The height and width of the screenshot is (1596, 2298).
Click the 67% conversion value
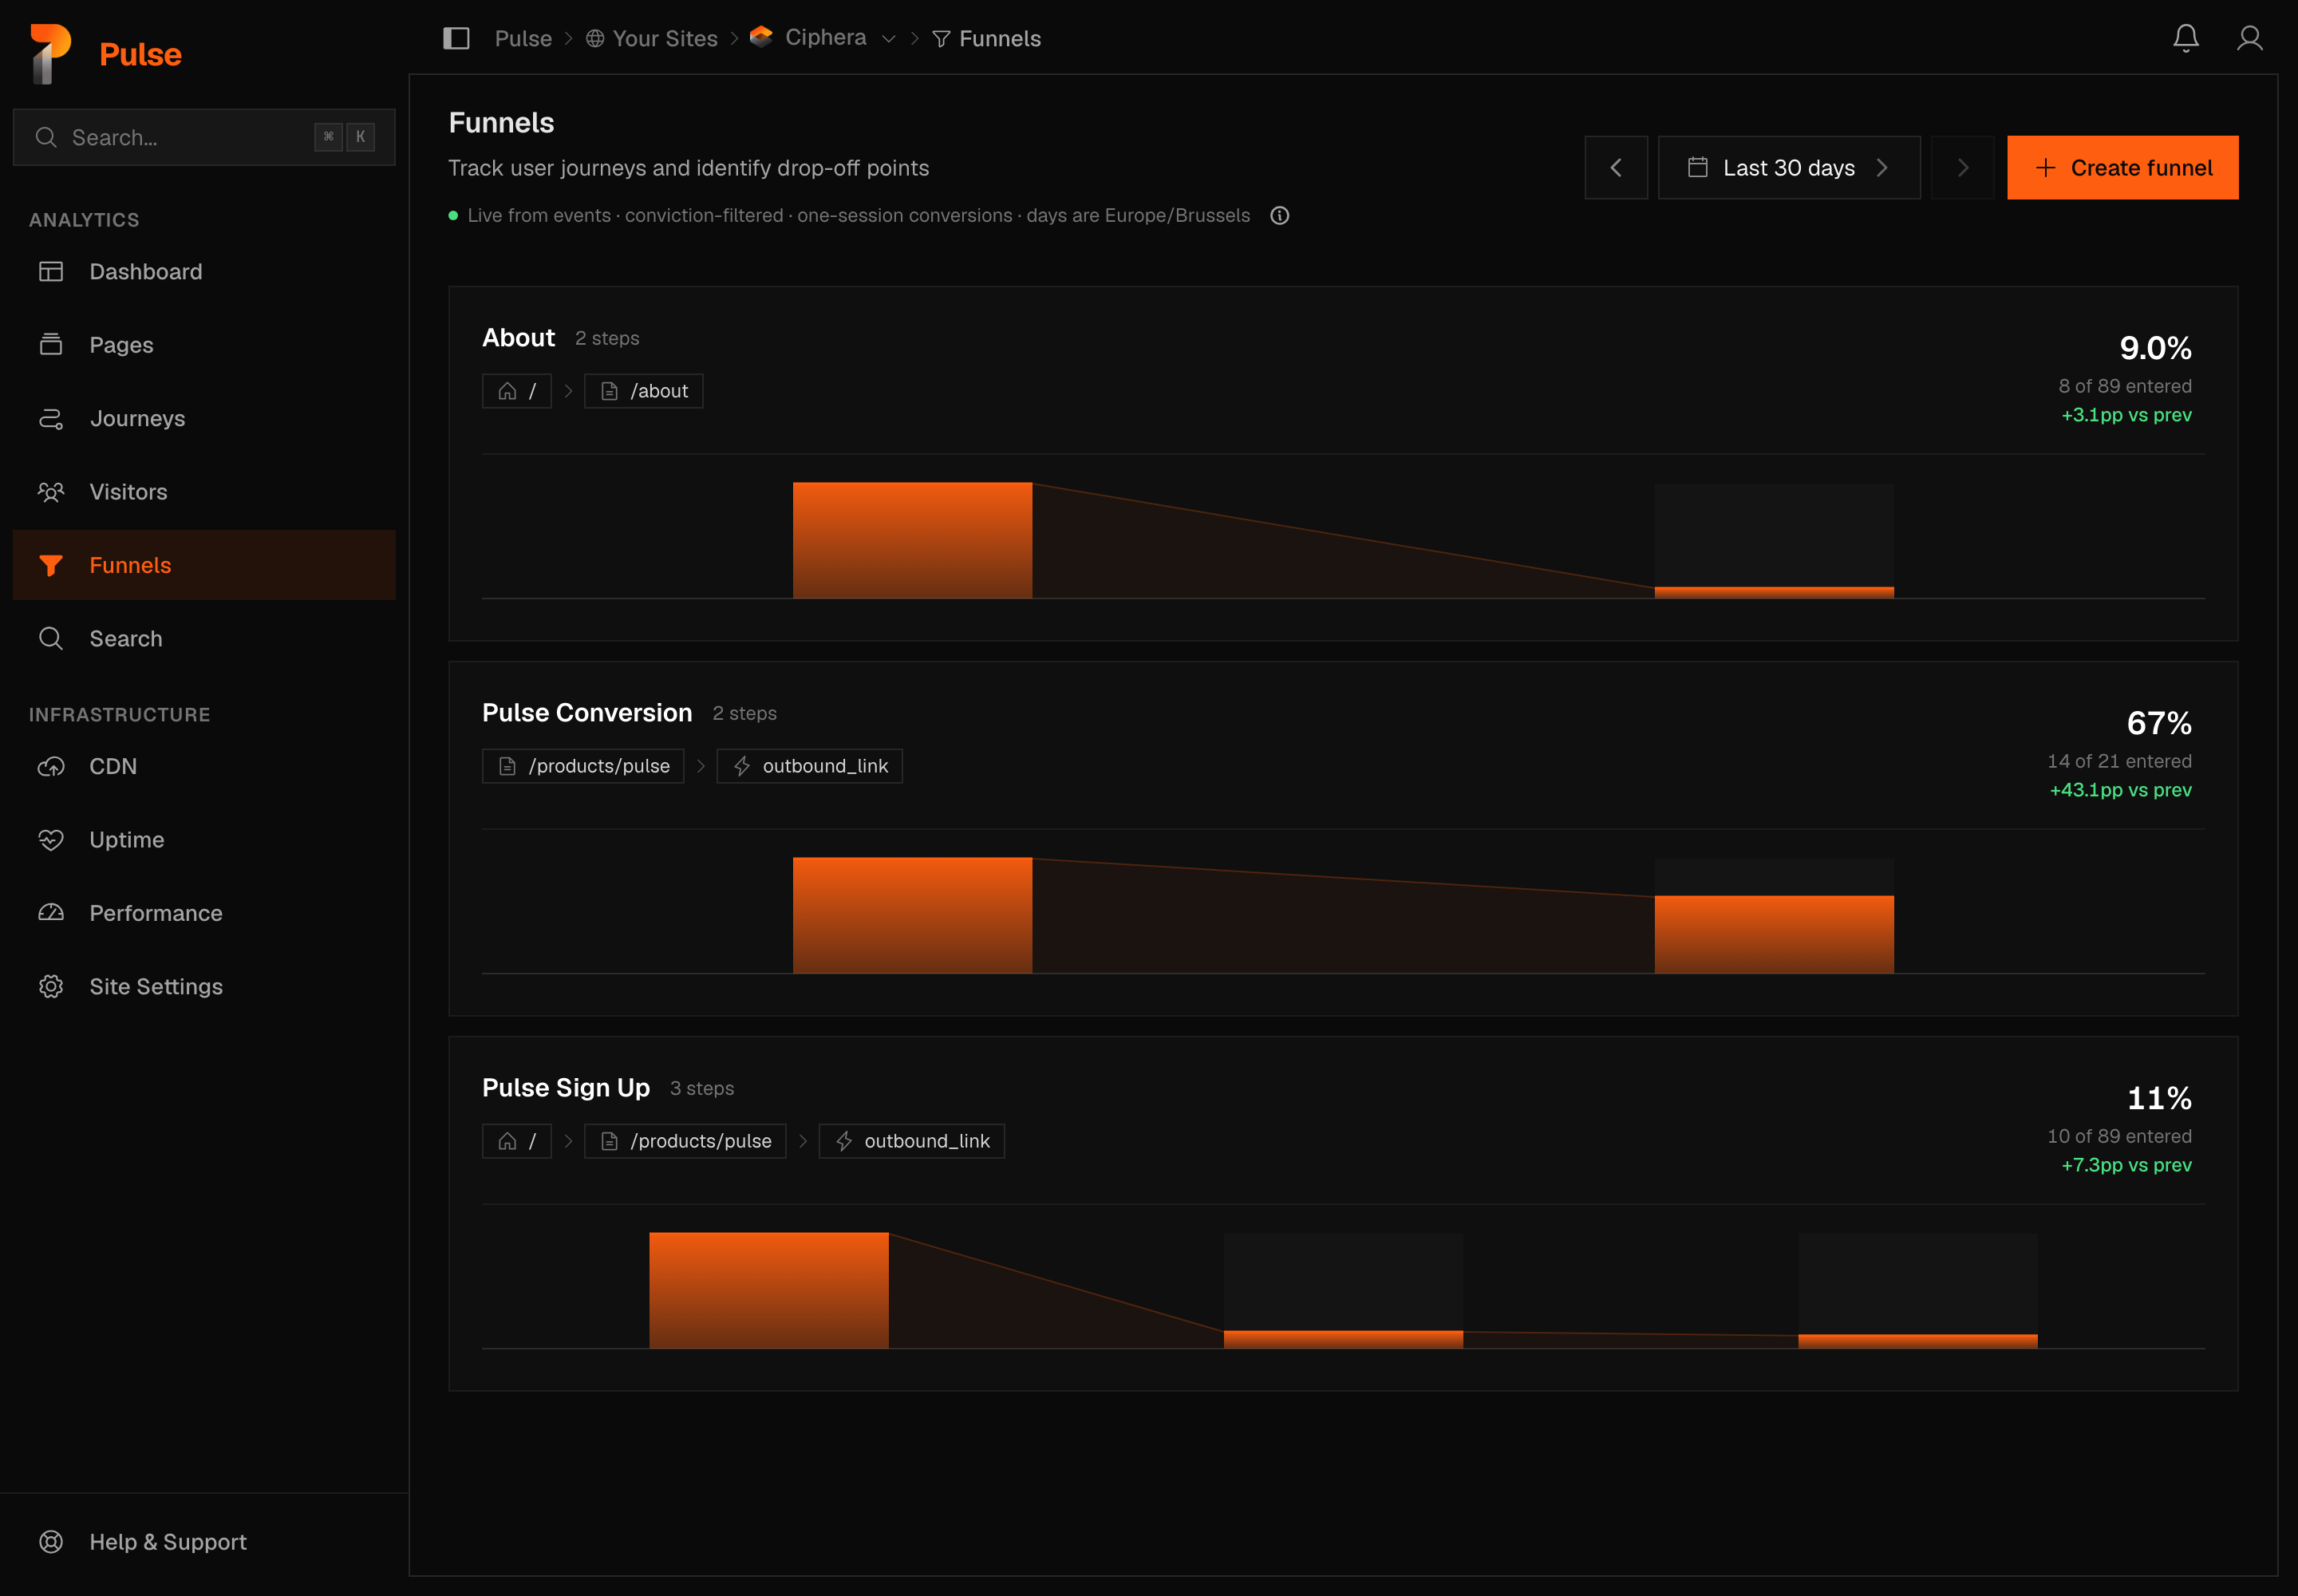(x=2159, y=723)
